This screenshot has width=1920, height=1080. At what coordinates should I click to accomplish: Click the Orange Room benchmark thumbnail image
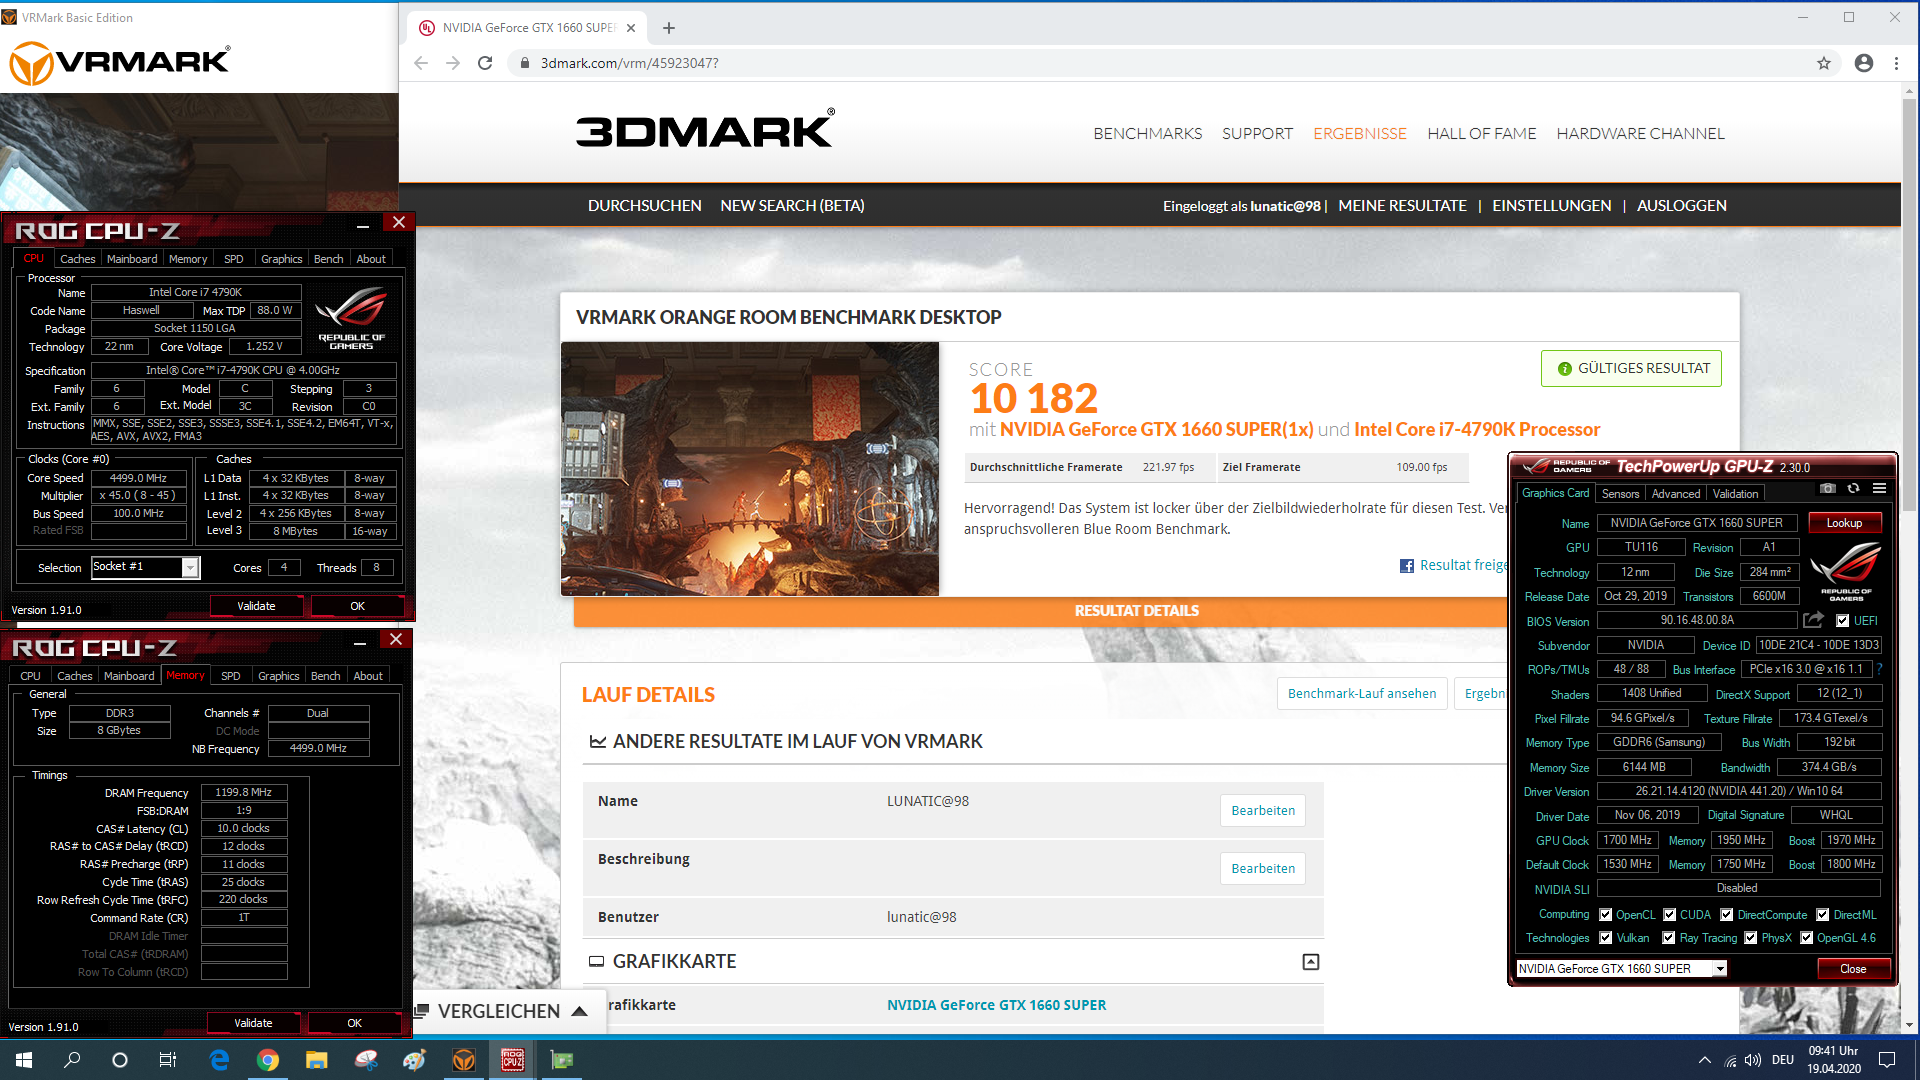(x=750, y=469)
